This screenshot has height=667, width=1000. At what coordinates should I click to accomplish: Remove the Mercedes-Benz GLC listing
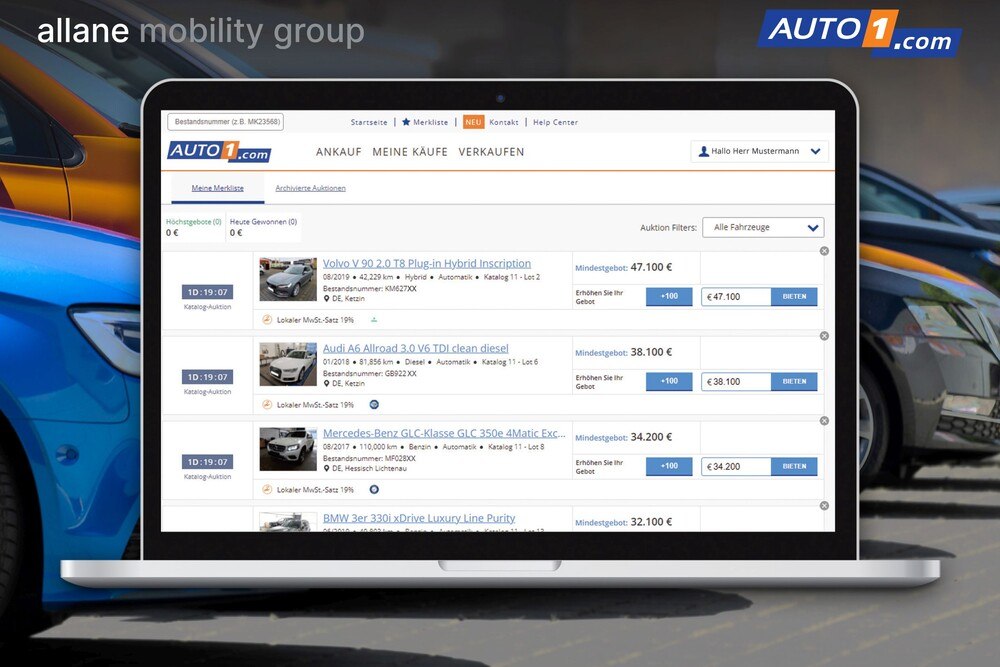824,421
